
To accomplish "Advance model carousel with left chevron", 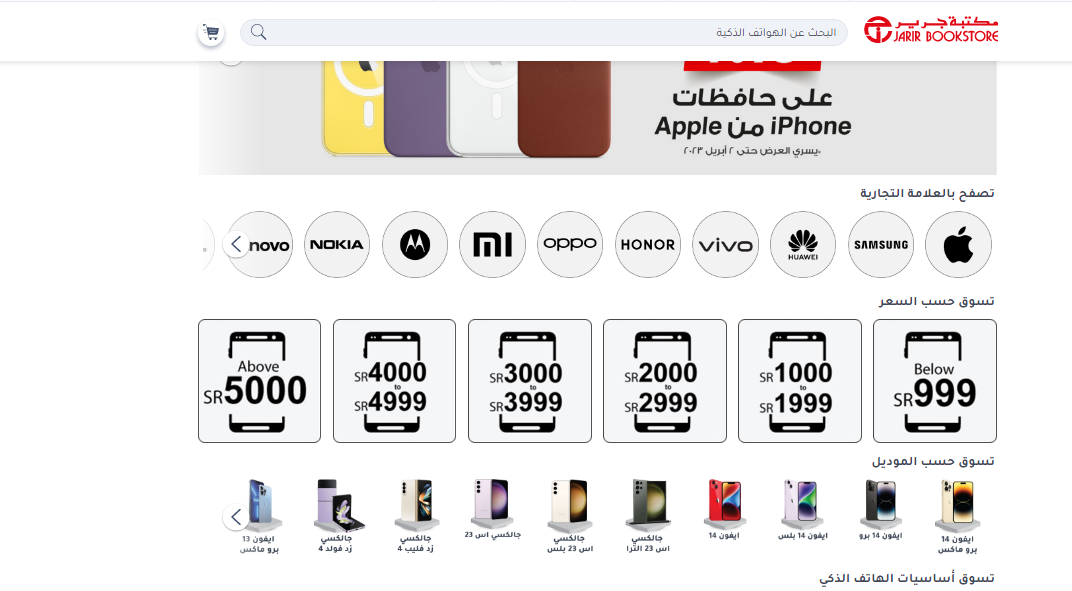I will pos(236,516).
